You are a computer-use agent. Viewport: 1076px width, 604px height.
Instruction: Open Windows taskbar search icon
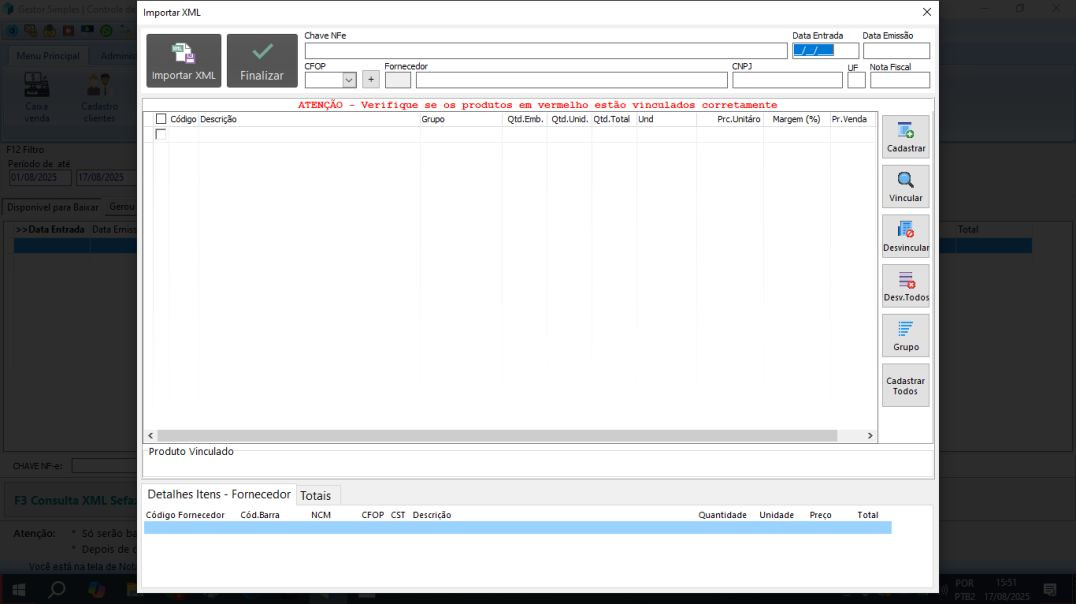pyautogui.click(x=57, y=589)
